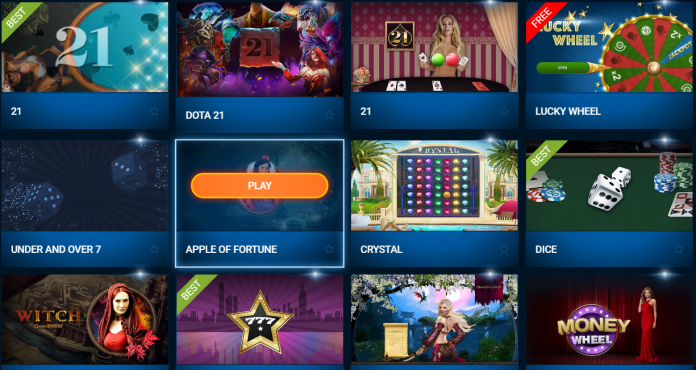Click the orange PLAY button

click(260, 185)
